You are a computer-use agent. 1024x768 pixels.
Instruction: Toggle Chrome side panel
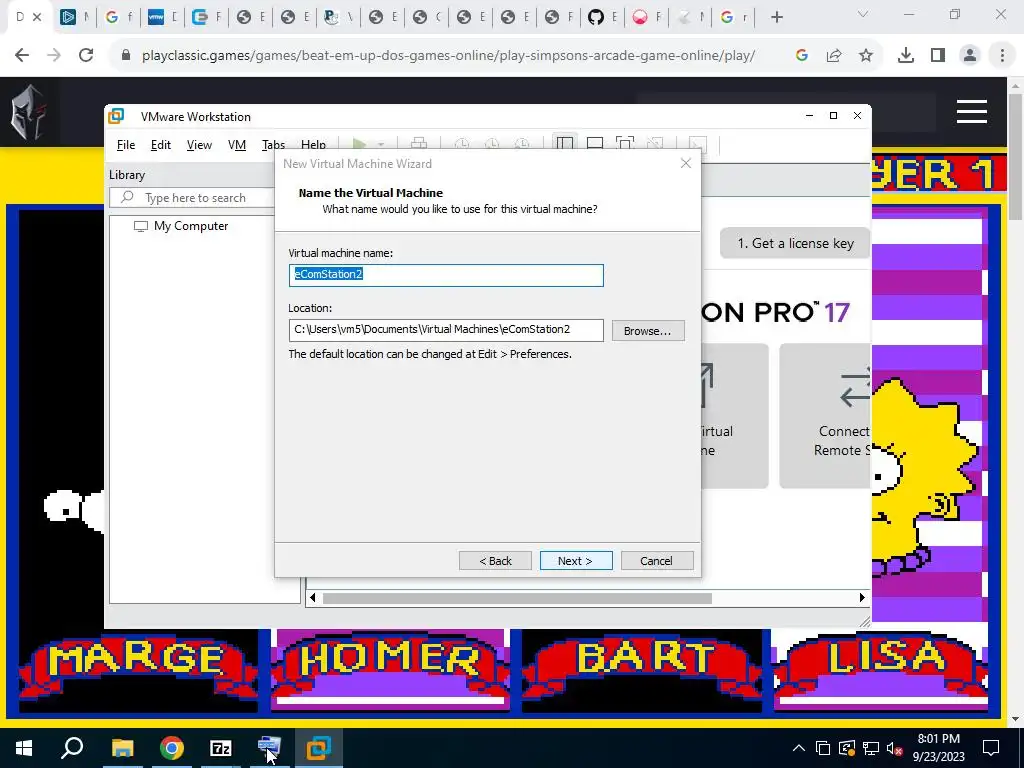click(x=938, y=56)
